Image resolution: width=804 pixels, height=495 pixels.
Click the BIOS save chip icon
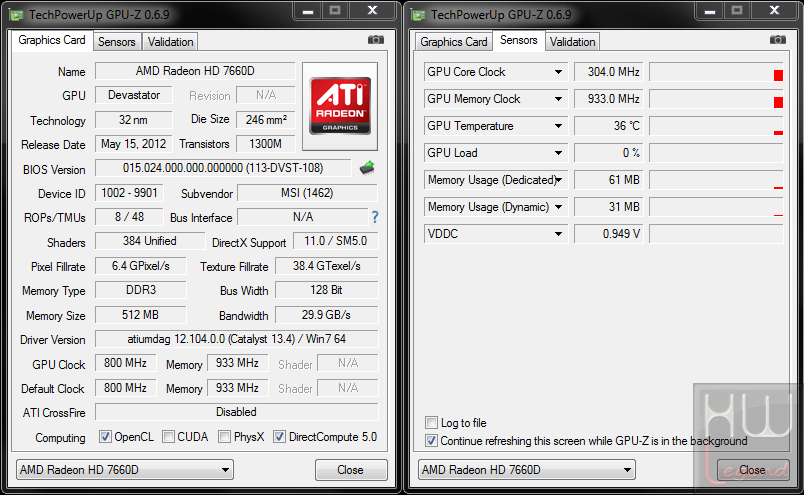pos(367,168)
